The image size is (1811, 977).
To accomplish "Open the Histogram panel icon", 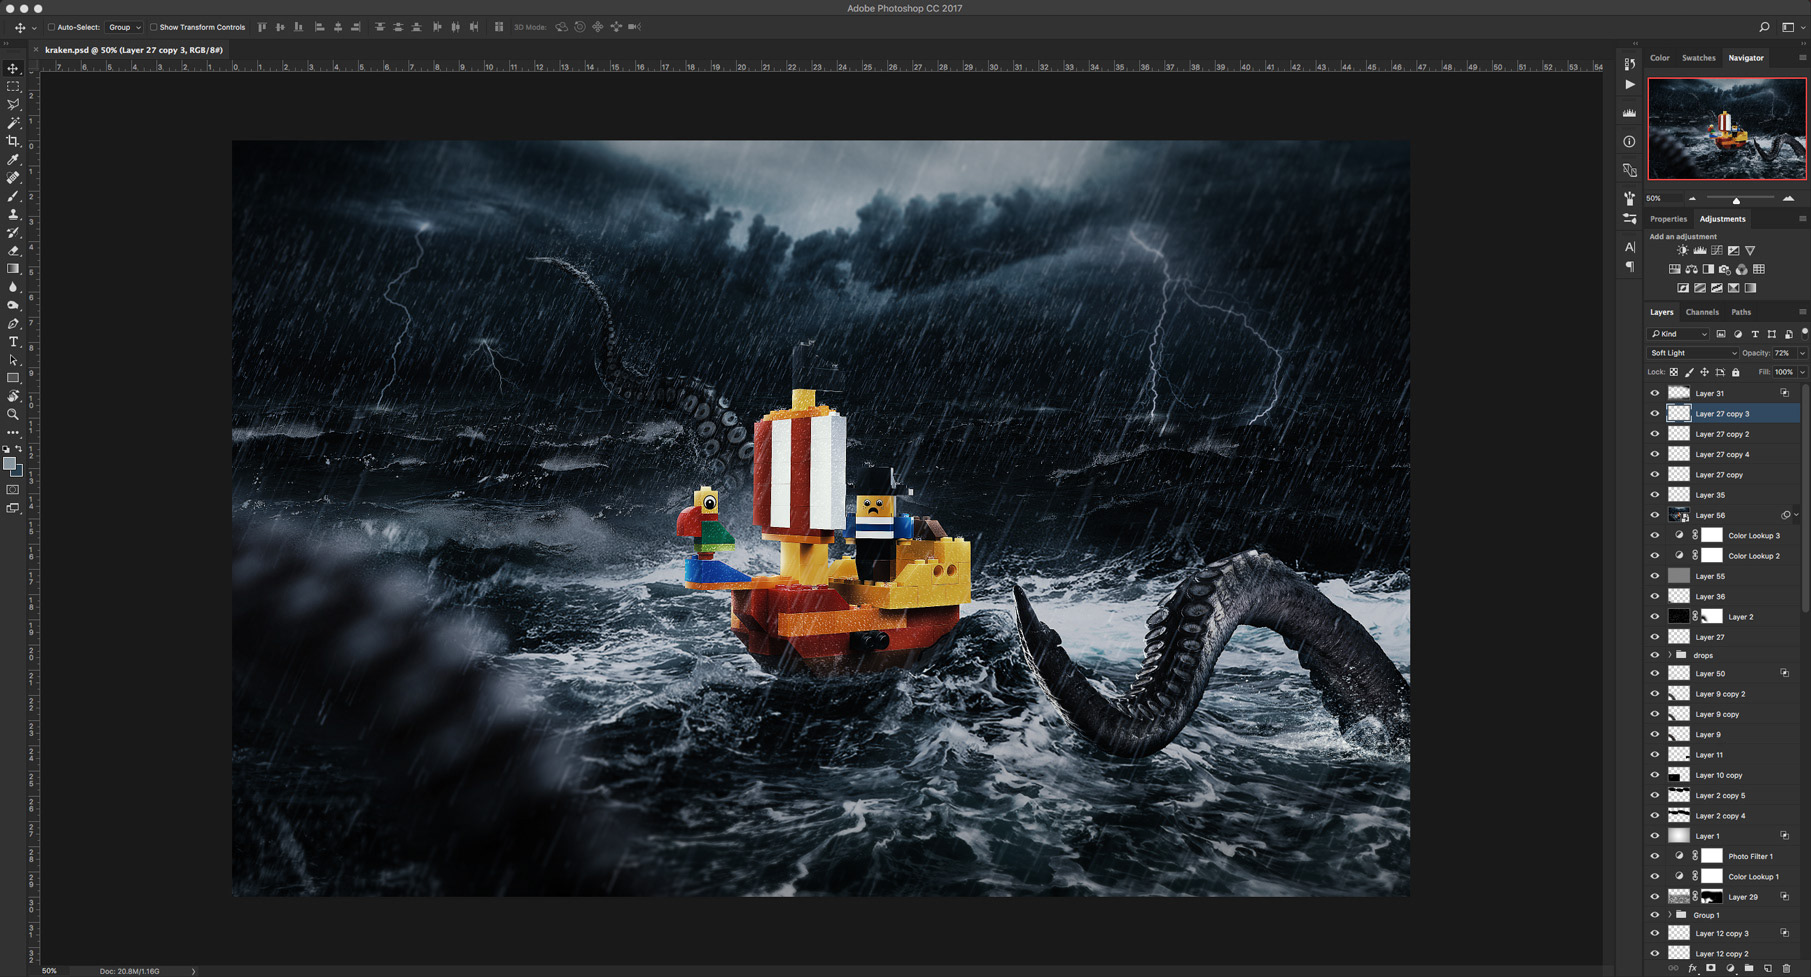I will pyautogui.click(x=1629, y=113).
